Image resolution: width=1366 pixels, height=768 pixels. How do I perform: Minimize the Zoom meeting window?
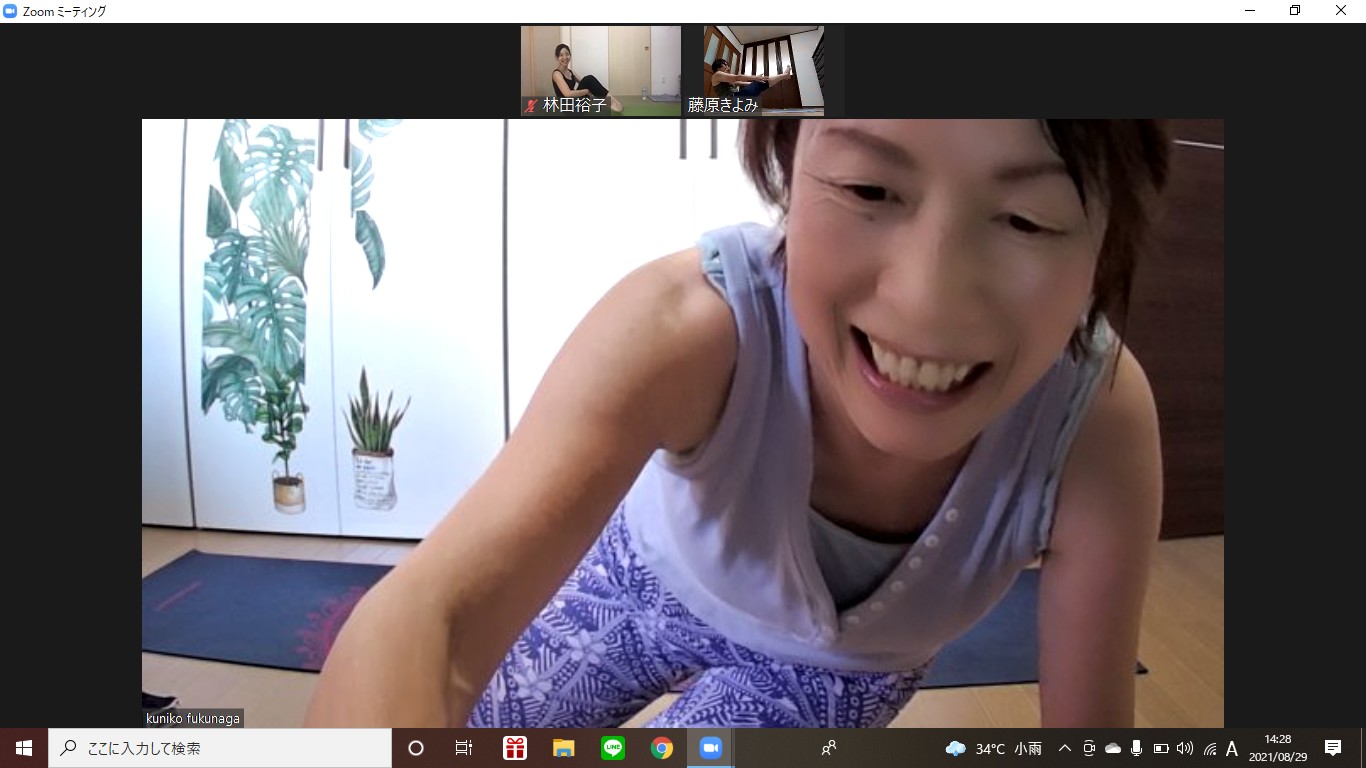point(1250,11)
